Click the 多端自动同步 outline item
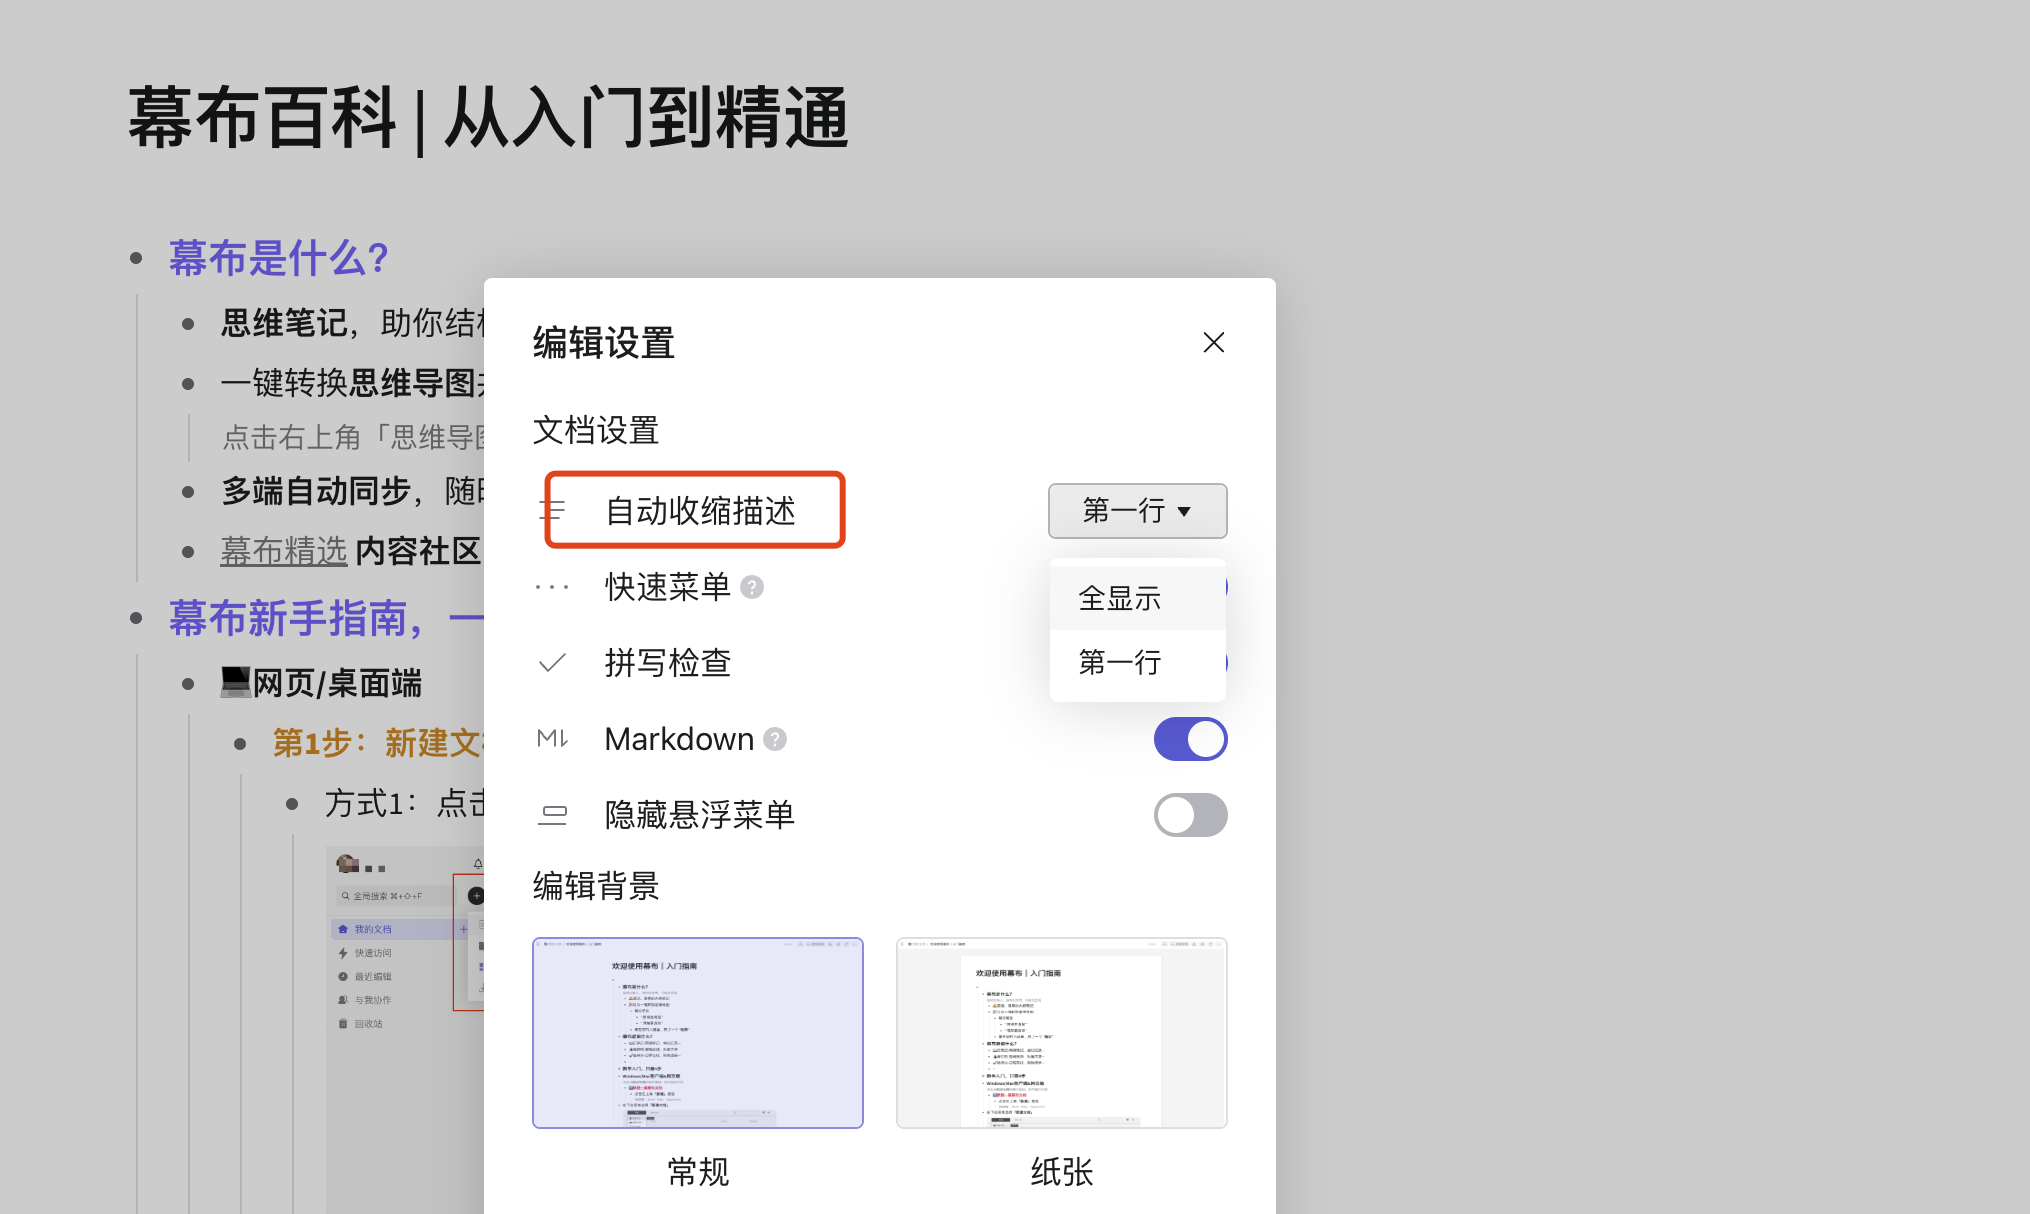The width and height of the screenshot is (2030, 1214). (x=352, y=491)
